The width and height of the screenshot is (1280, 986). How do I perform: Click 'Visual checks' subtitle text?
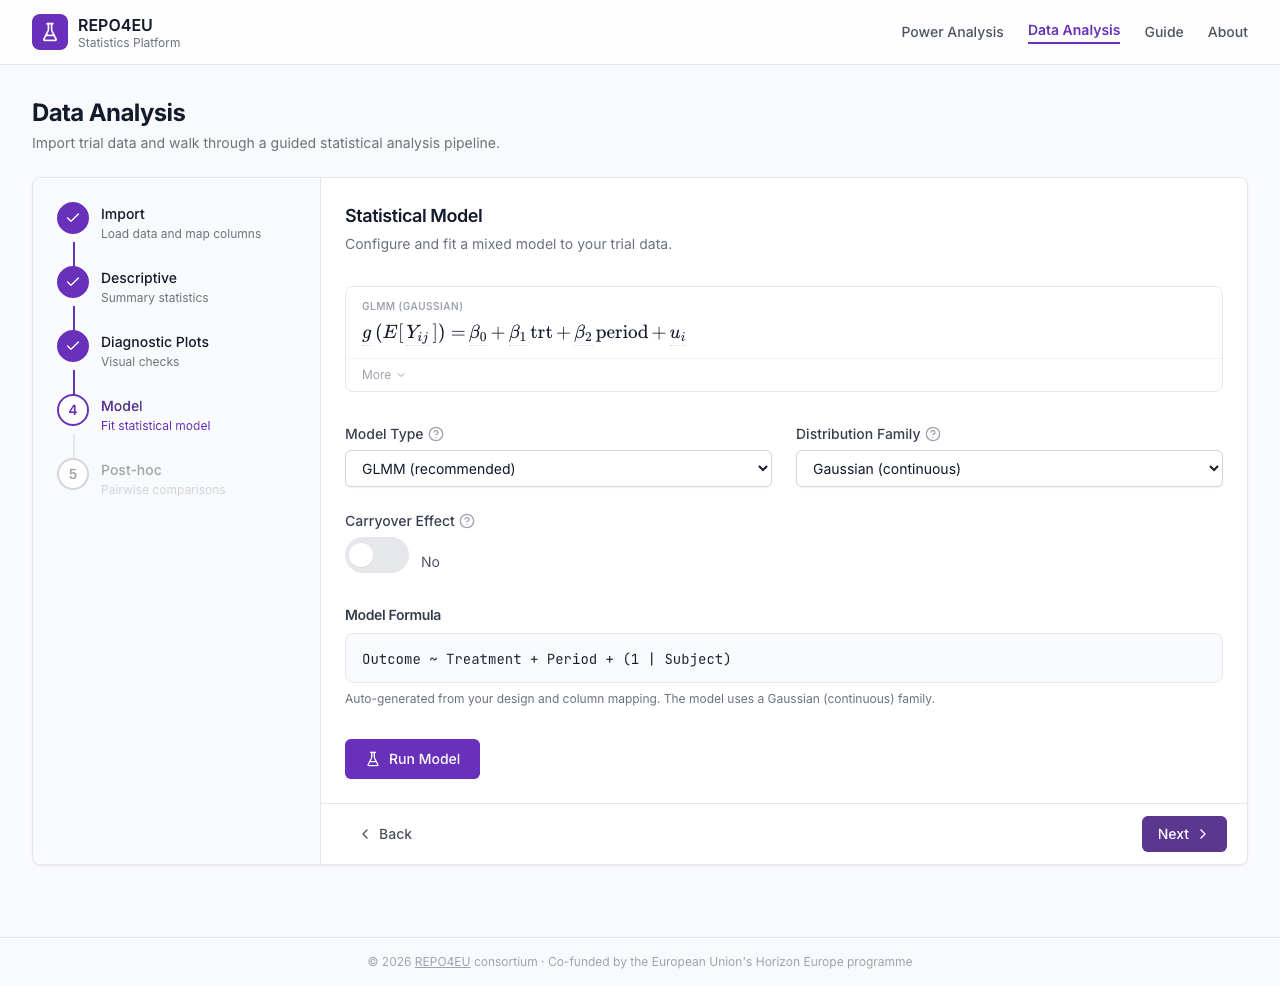[140, 362]
